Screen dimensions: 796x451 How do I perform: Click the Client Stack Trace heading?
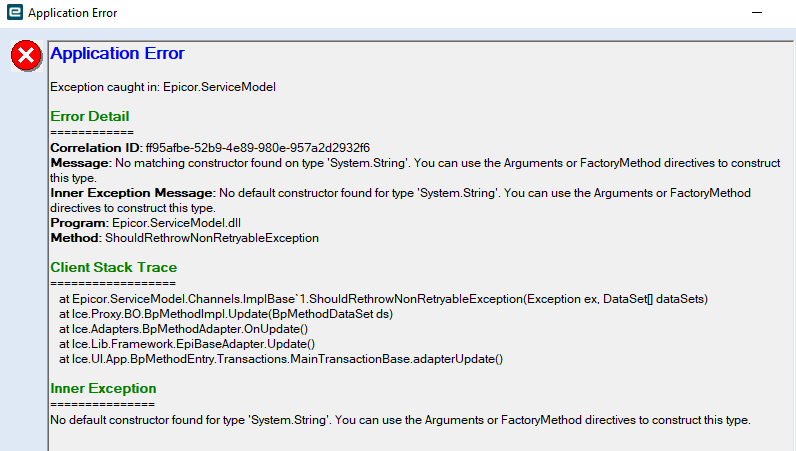pyautogui.click(x=114, y=267)
